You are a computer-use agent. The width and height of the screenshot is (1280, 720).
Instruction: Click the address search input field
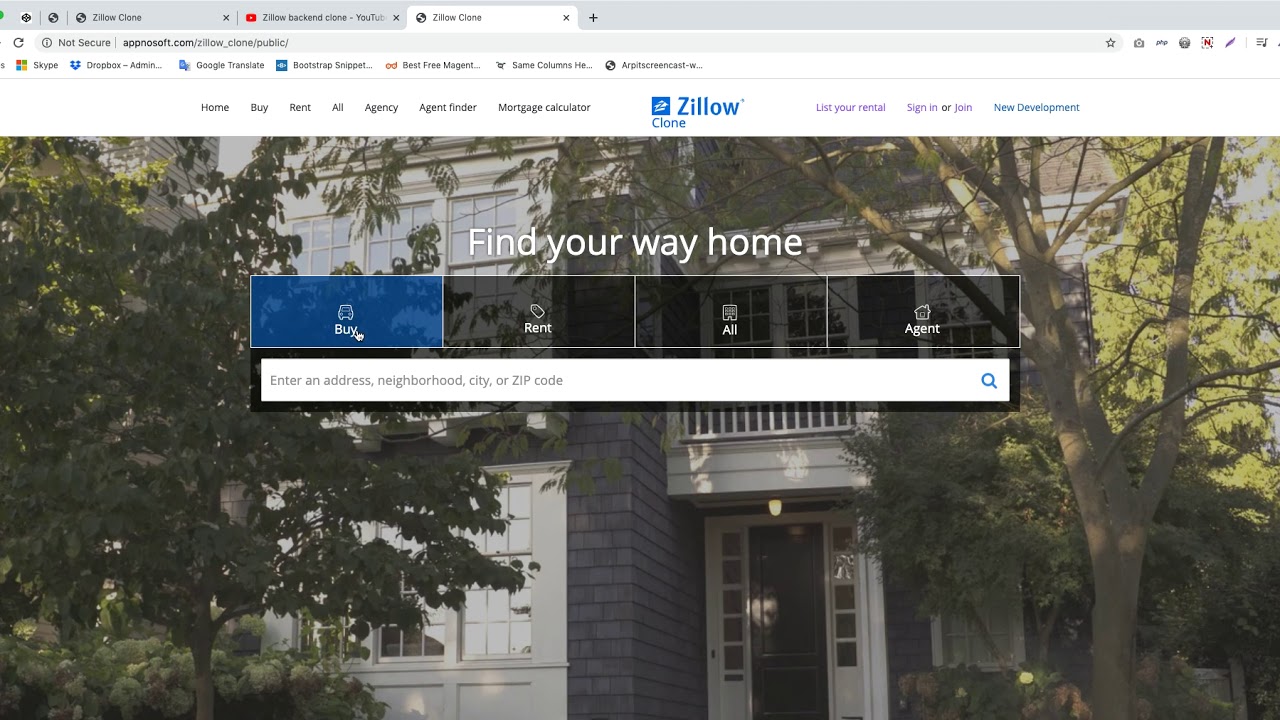point(620,380)
